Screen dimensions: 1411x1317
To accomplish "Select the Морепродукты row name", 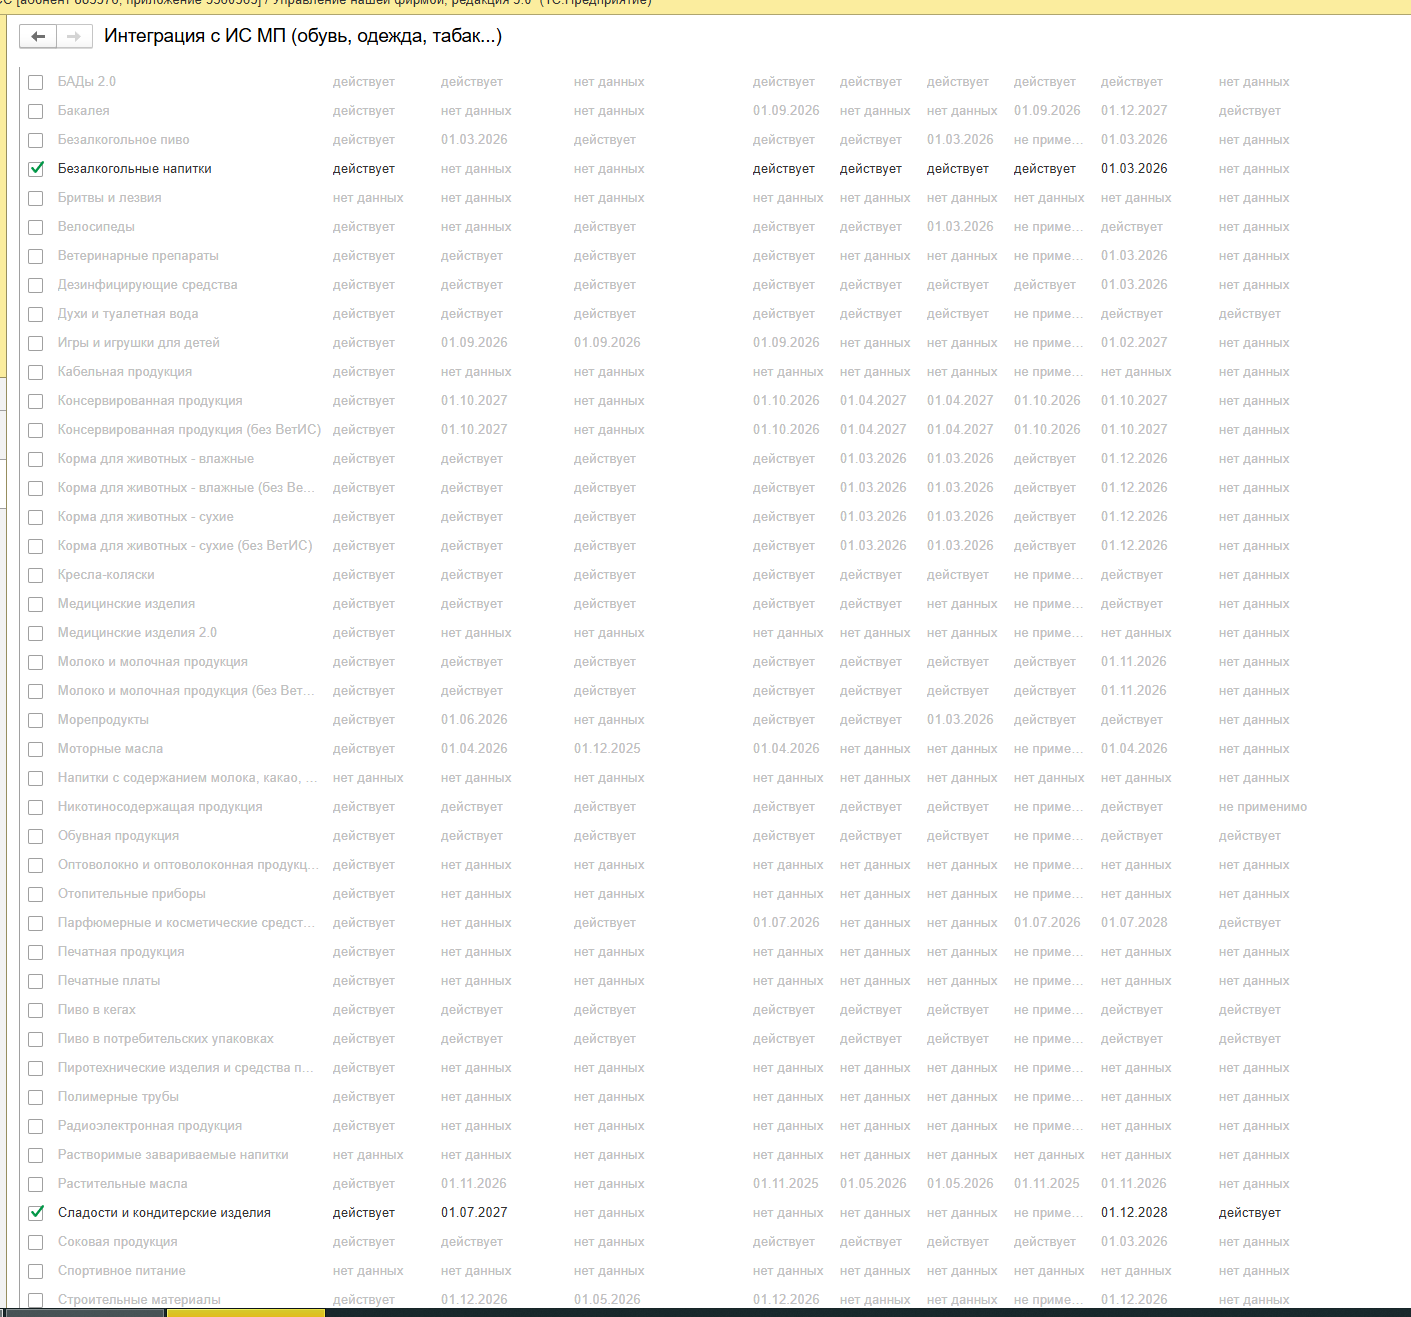I will tap(103, 720).
